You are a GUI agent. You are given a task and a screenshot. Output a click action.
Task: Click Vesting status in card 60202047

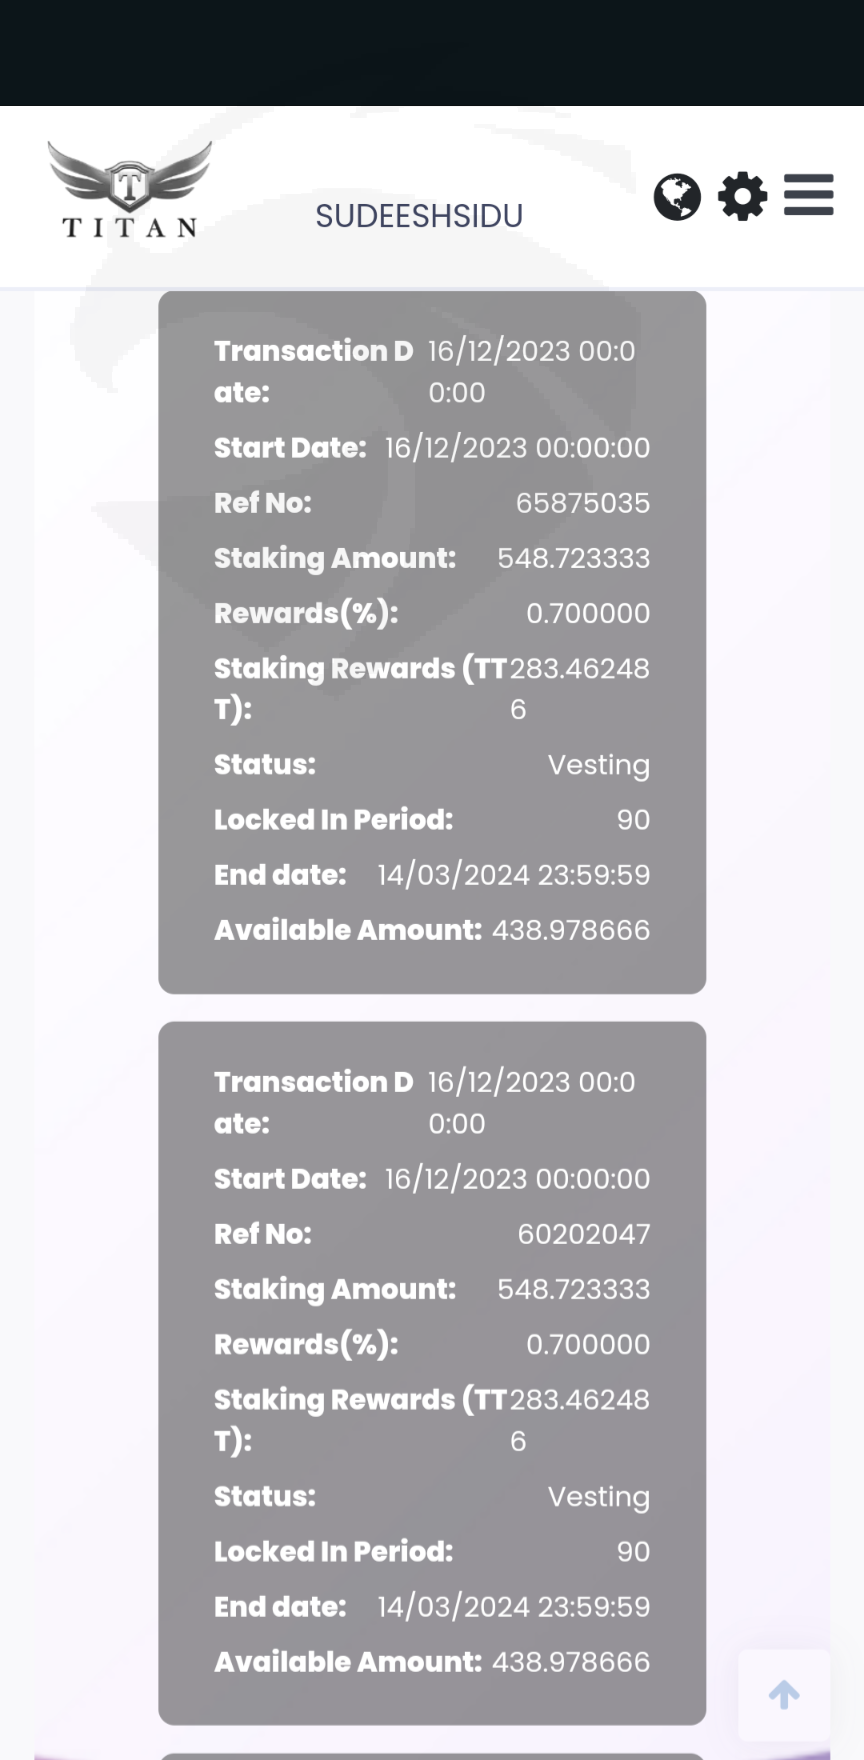(598, 1496)
